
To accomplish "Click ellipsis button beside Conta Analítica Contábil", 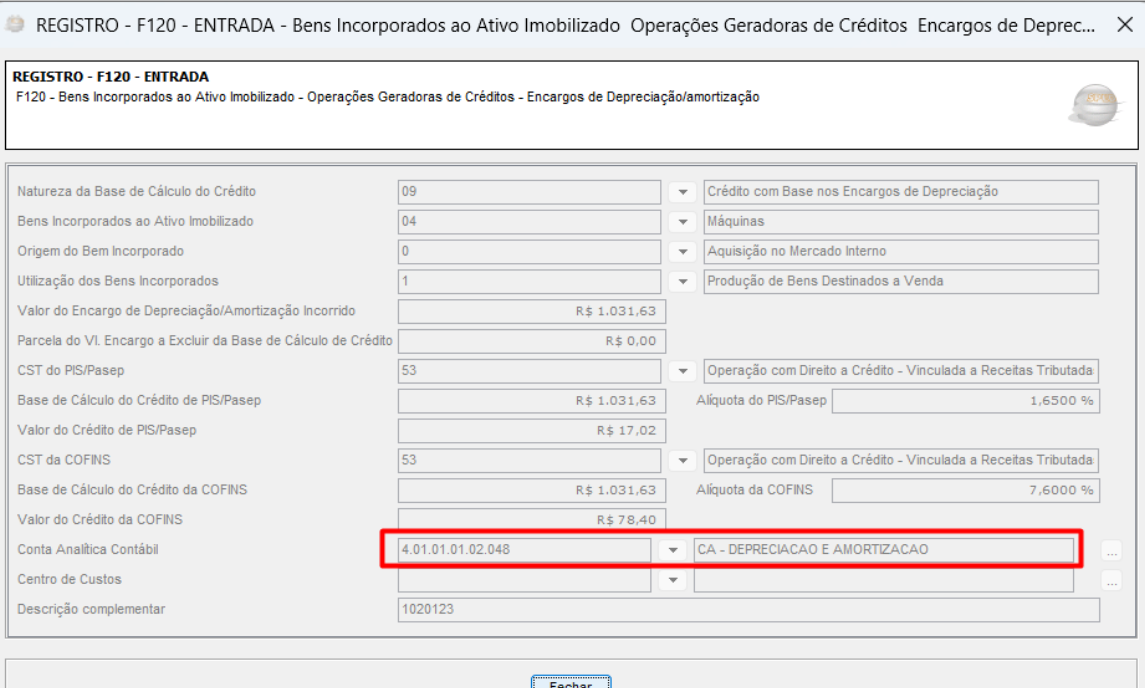I will point(1111,551).
